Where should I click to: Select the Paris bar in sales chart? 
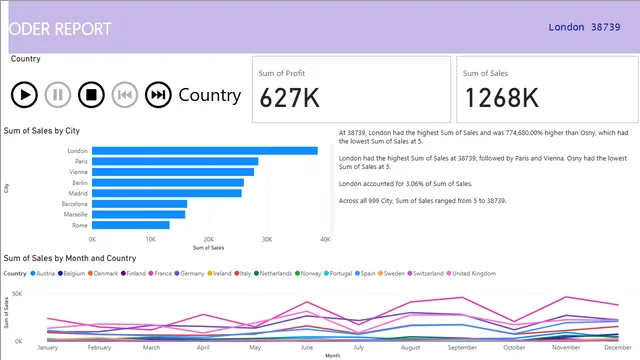pos(175,161)
